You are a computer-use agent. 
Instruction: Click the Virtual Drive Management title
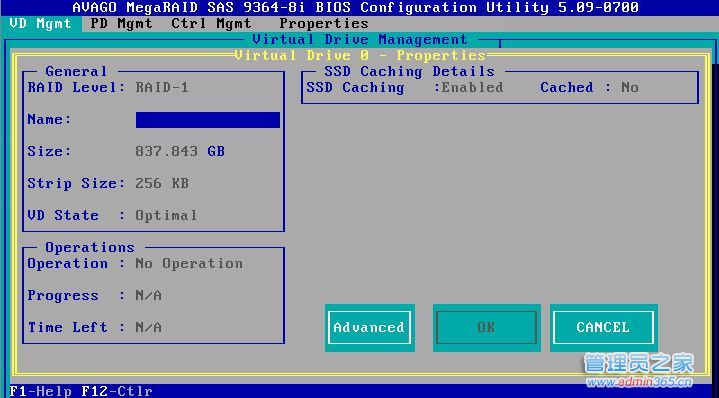(360, 39)
